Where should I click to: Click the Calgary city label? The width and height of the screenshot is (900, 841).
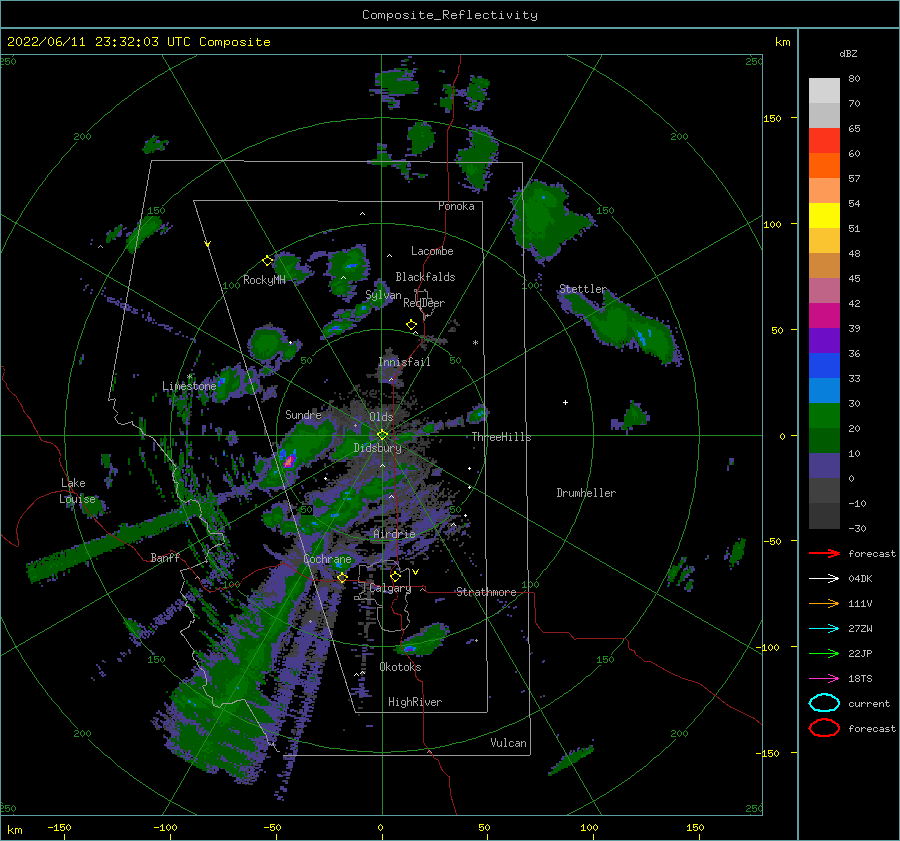pos(390,588)
